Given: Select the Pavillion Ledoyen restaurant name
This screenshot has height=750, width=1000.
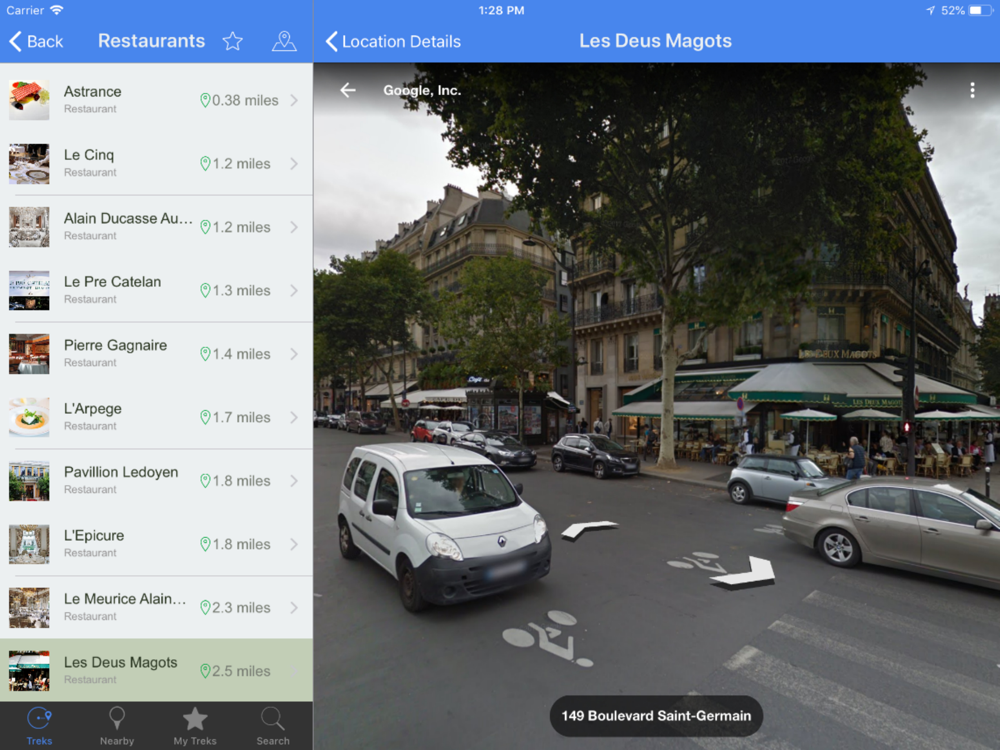Looking at the screenshot, I should coord(121,473).
